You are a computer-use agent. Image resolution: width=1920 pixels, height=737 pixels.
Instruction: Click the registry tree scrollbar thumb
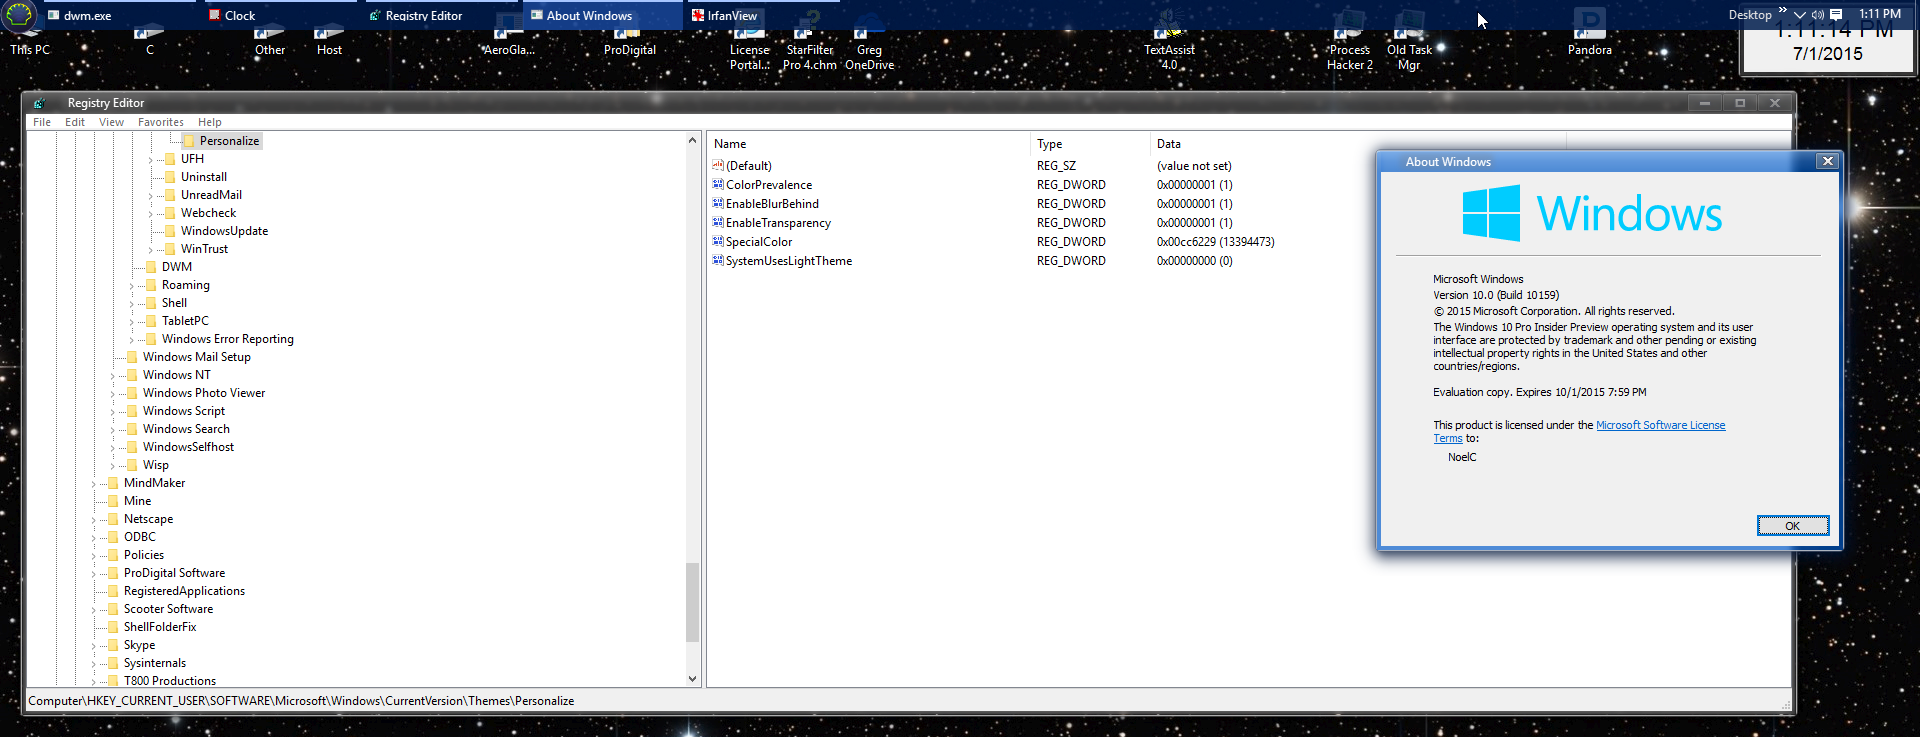click(x=692, y=602)
